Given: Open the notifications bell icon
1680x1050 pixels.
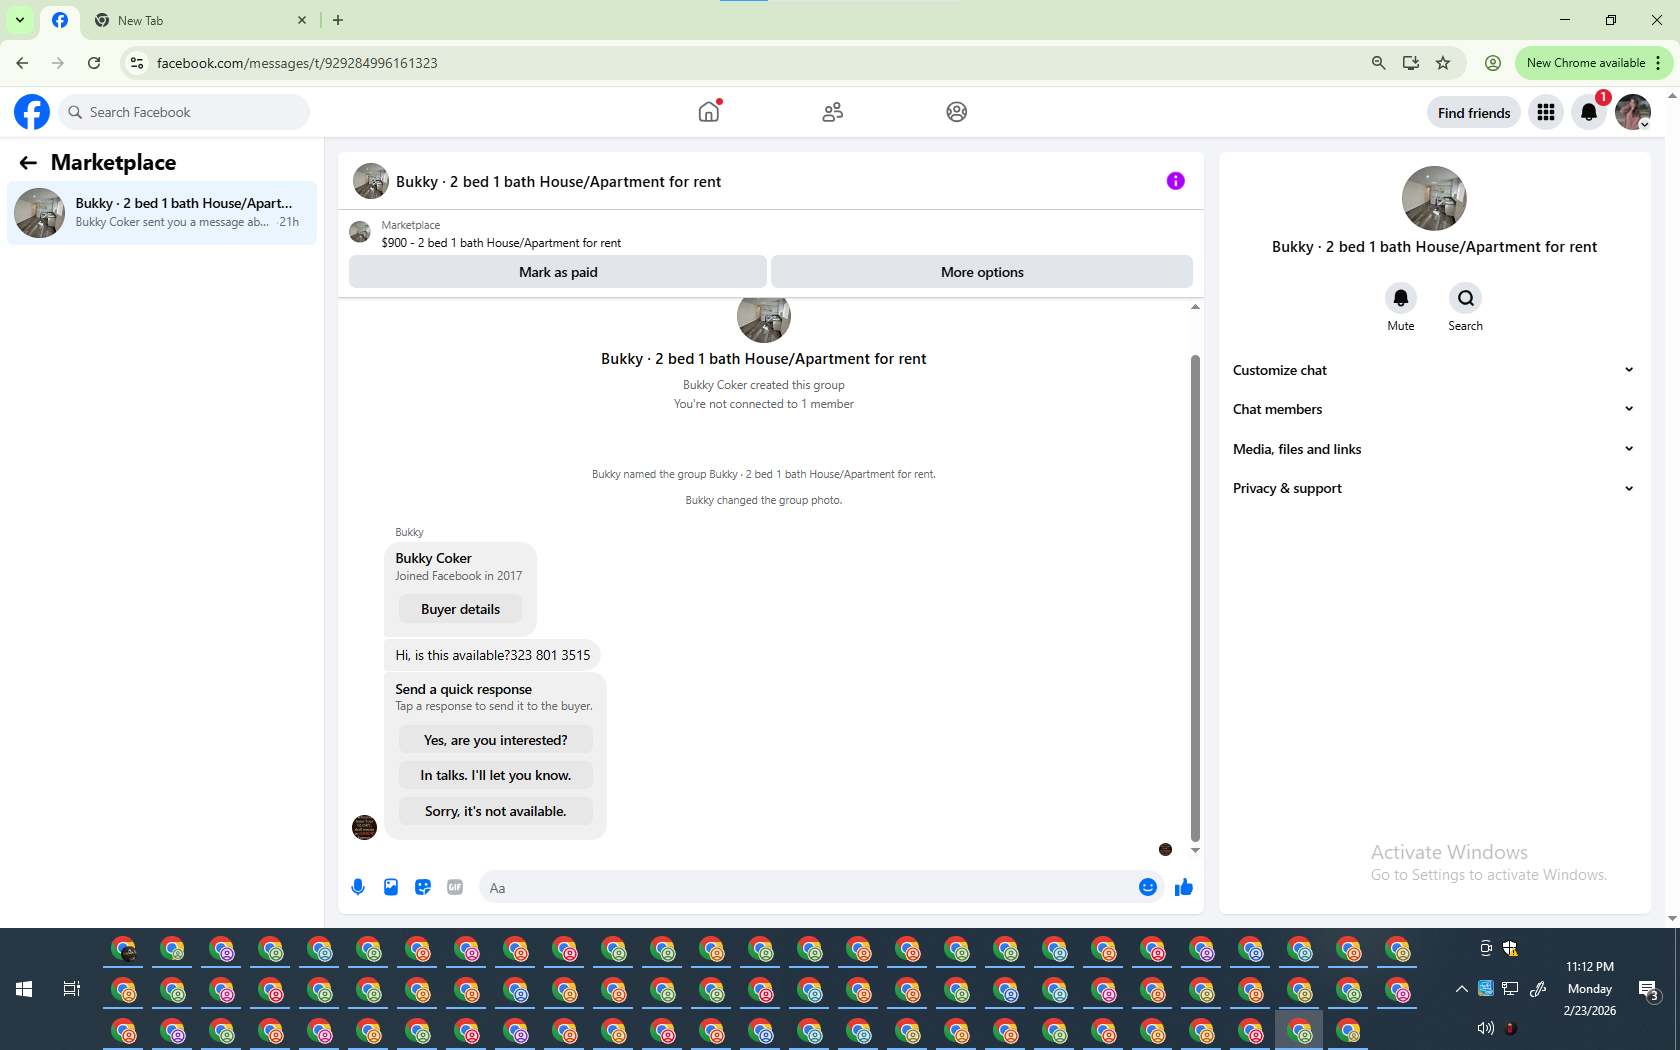Looking at the screenshot, I should click(x=1589, y=113).
